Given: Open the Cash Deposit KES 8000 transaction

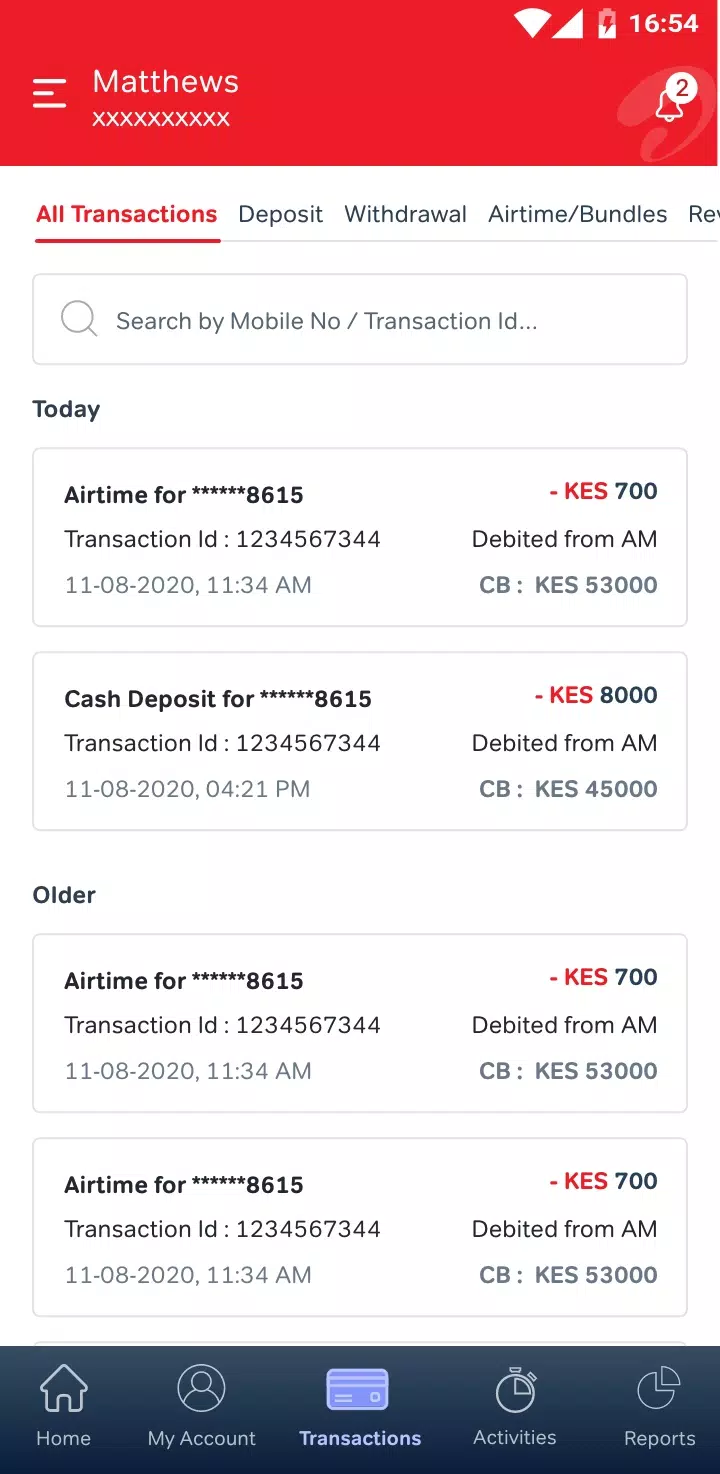Looking at the screenshot, I should (360, 741).
